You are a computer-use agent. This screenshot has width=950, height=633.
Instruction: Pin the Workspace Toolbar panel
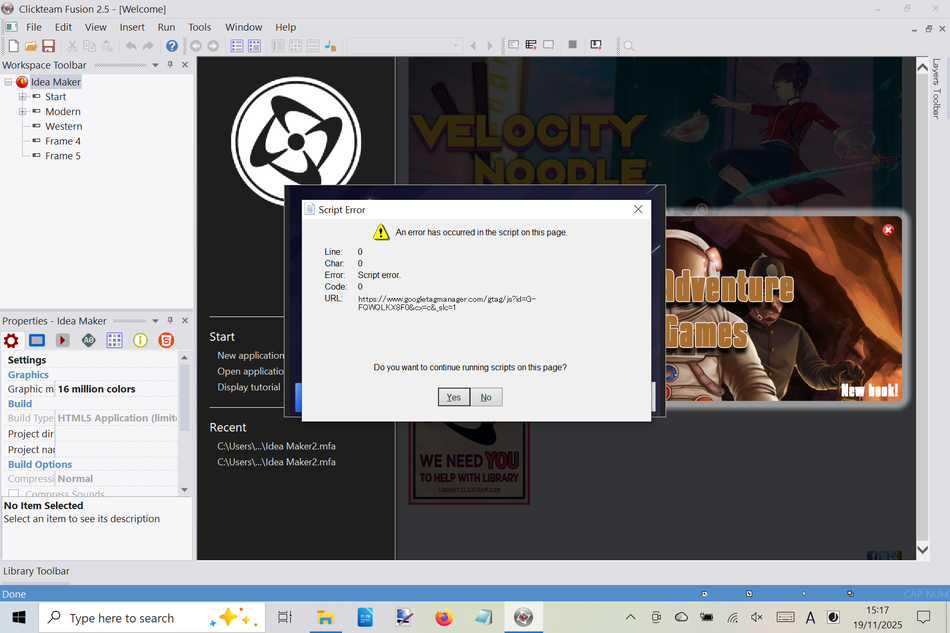170,65
